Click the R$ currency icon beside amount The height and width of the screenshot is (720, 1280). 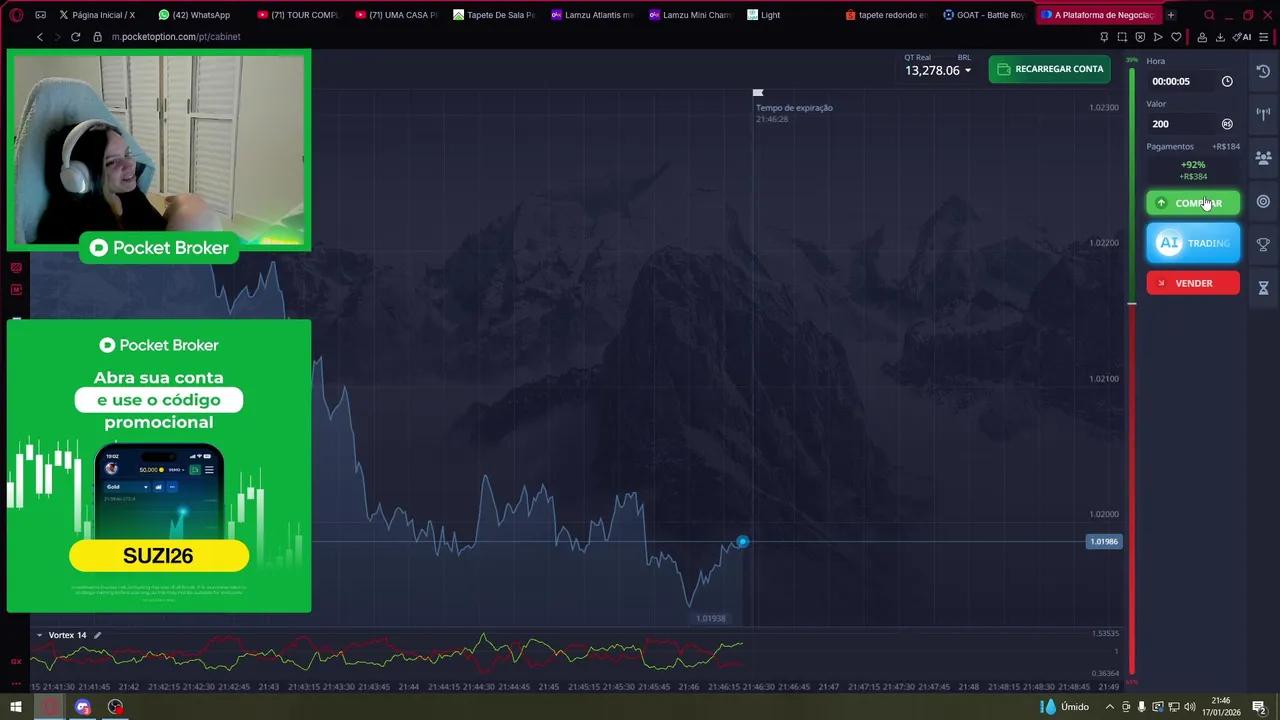(x=1227, y=124)
